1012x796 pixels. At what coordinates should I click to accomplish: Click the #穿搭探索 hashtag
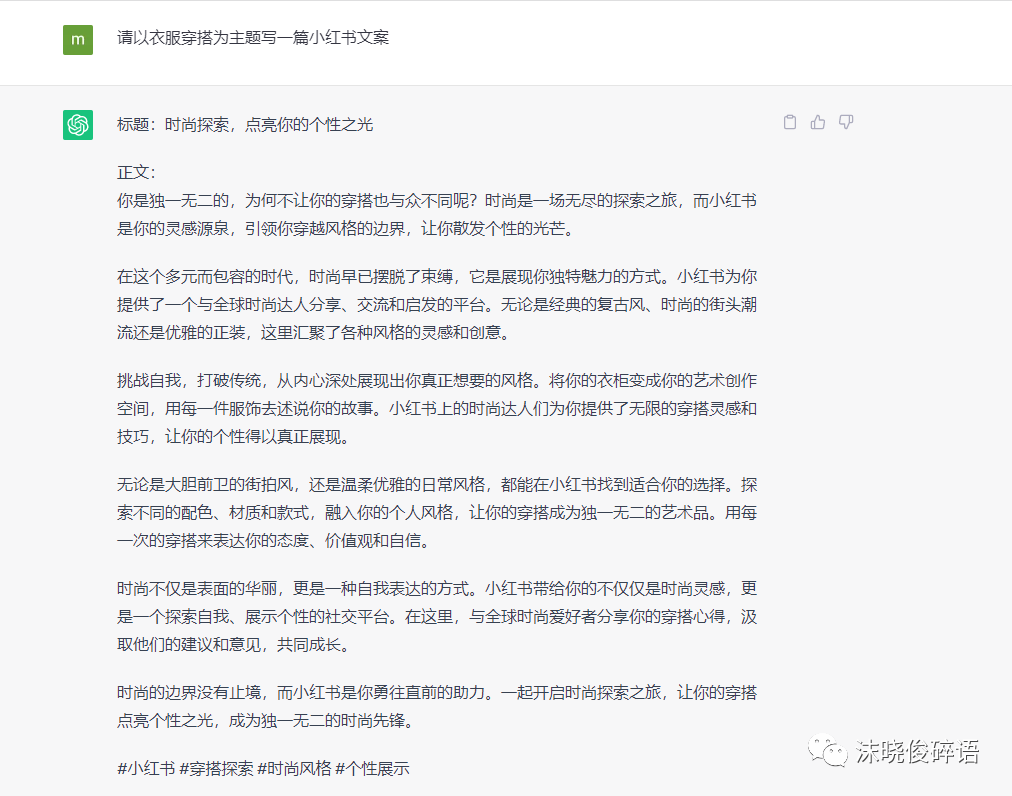[x=216, y=768]
